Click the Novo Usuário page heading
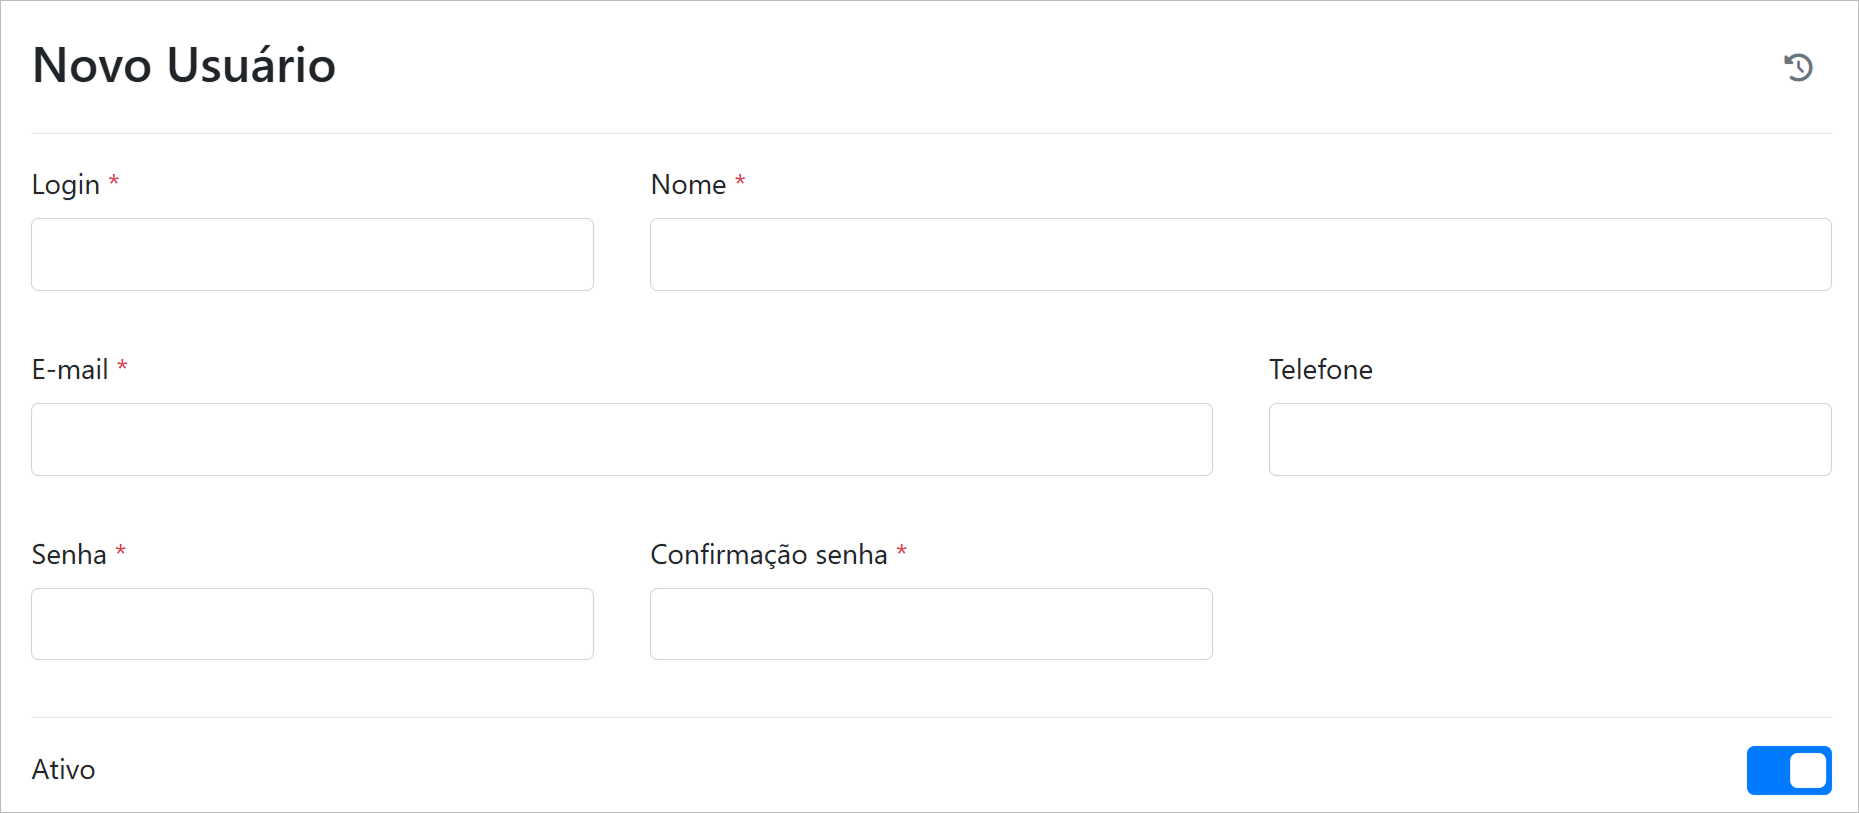 point(184,66)
